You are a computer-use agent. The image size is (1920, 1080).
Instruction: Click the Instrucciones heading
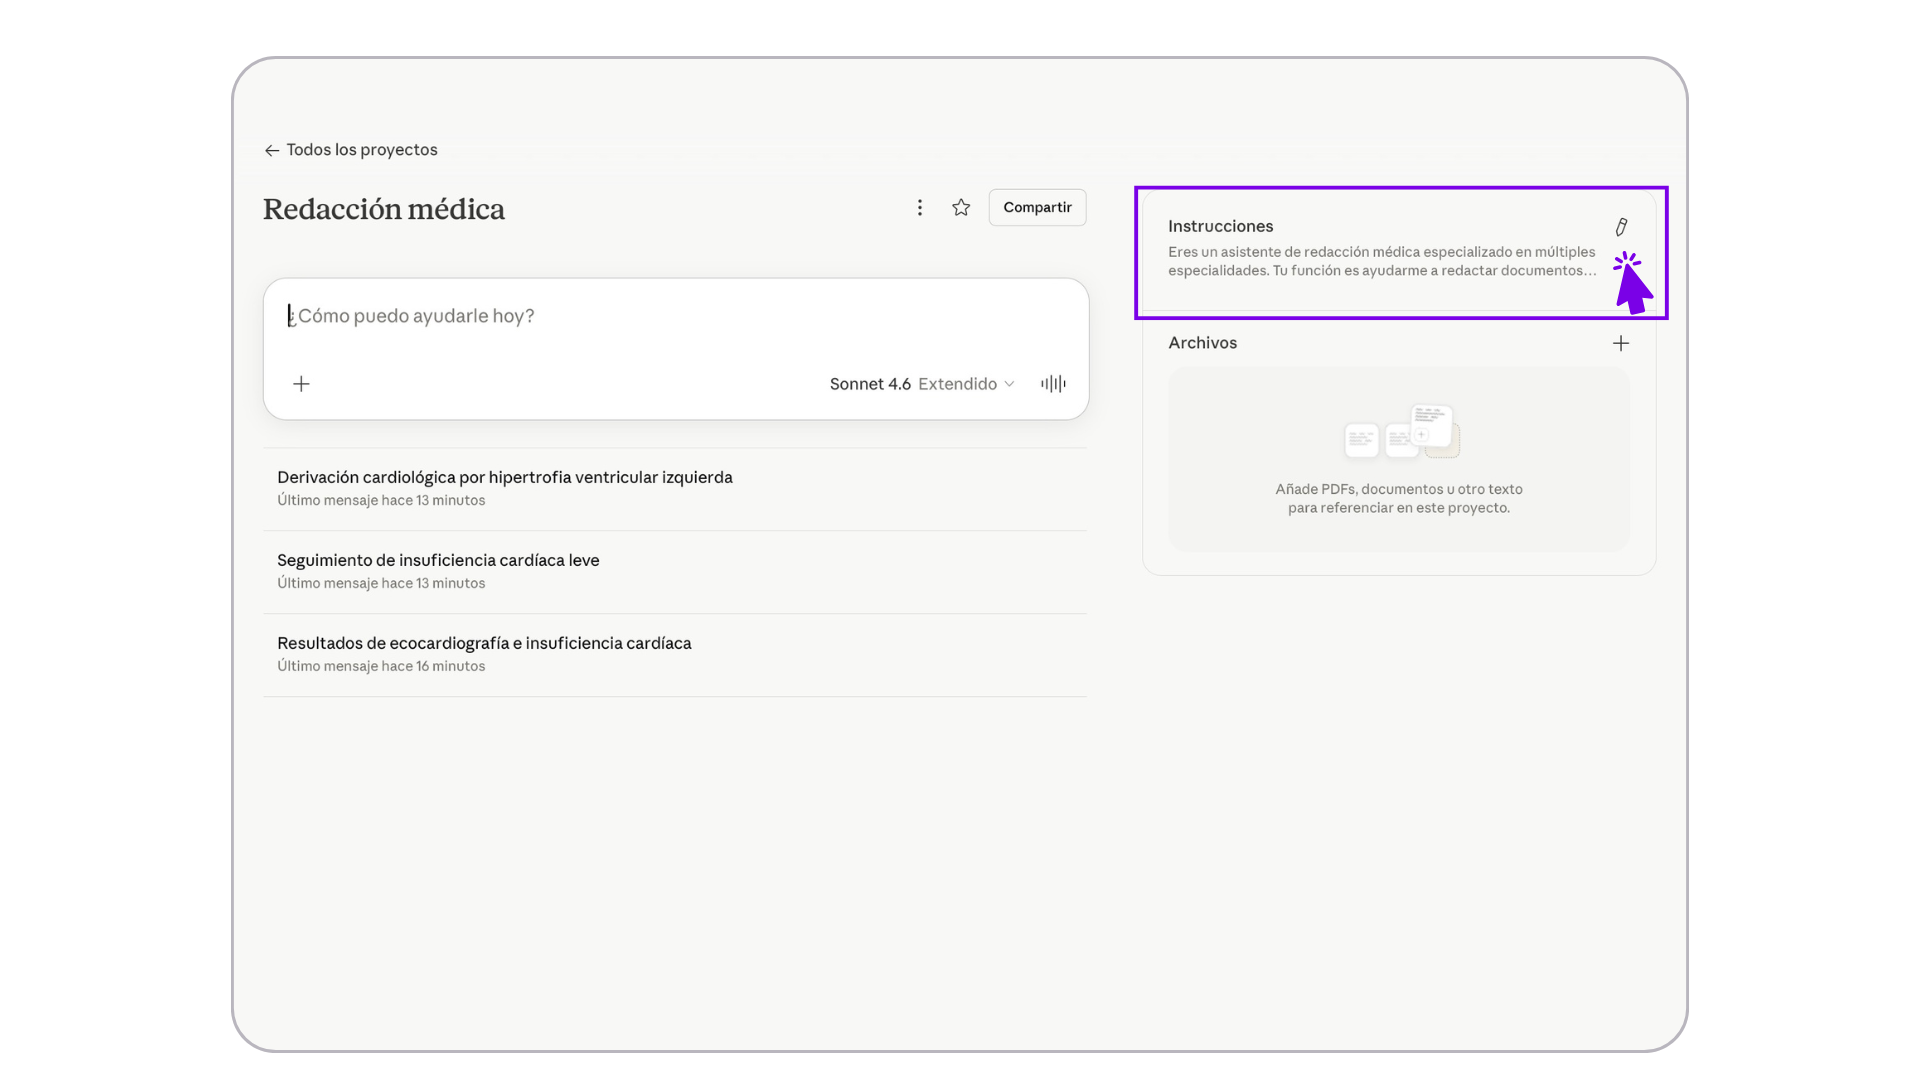[x=1220, y=226]
